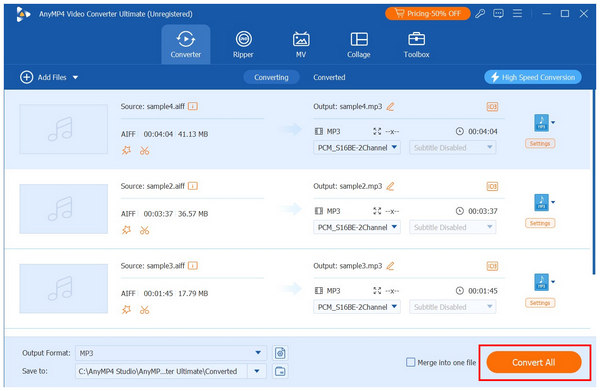Click the edit effects wand for sample2.aiff
600x391 pixels.
[126, 230]
